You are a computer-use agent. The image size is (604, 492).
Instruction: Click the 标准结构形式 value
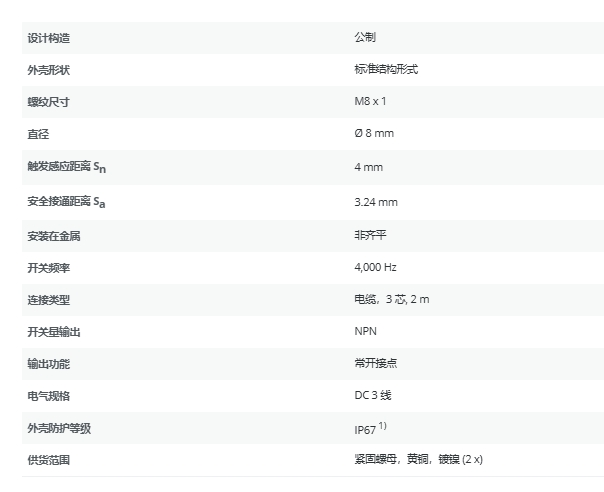[385, 70]
